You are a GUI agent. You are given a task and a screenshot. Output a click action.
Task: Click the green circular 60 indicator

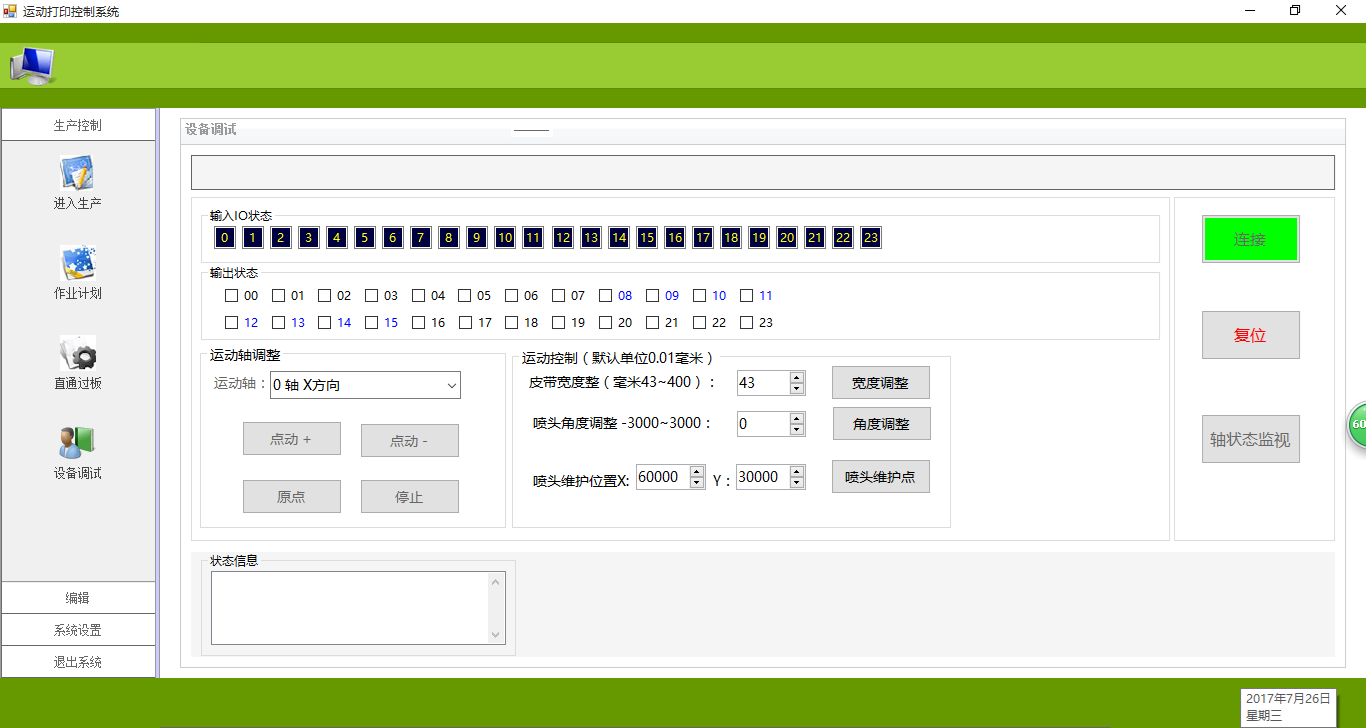point(1358,425)
